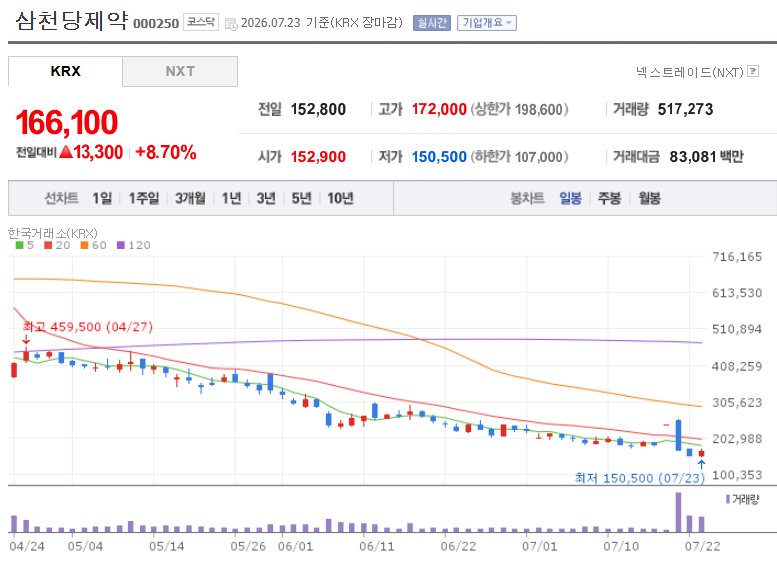
Task: Click the current price 166,100
Action: (x=67, y=122)
